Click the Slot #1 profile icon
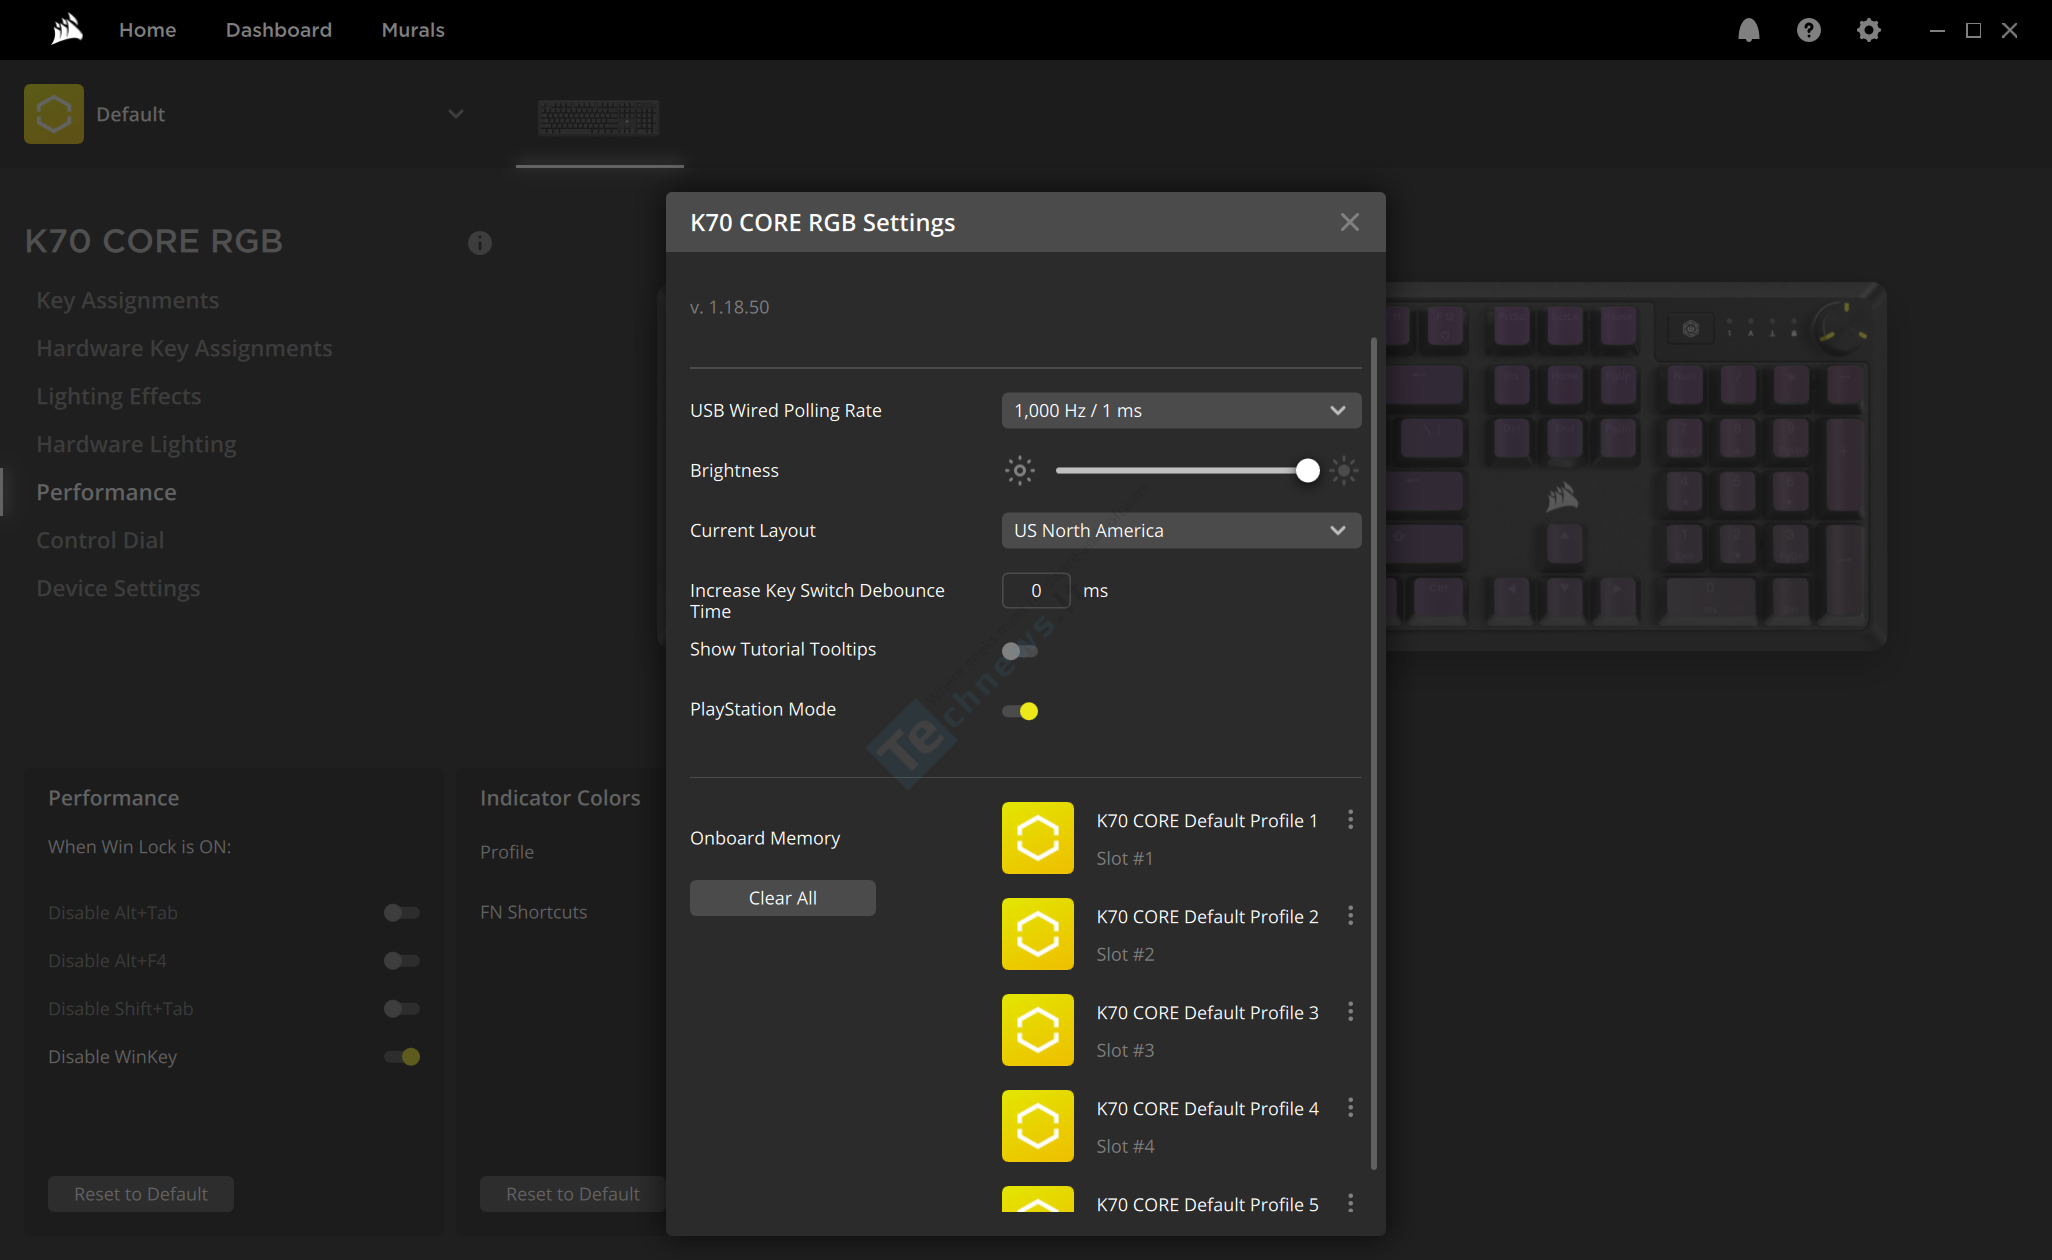 coord(1038,838)
